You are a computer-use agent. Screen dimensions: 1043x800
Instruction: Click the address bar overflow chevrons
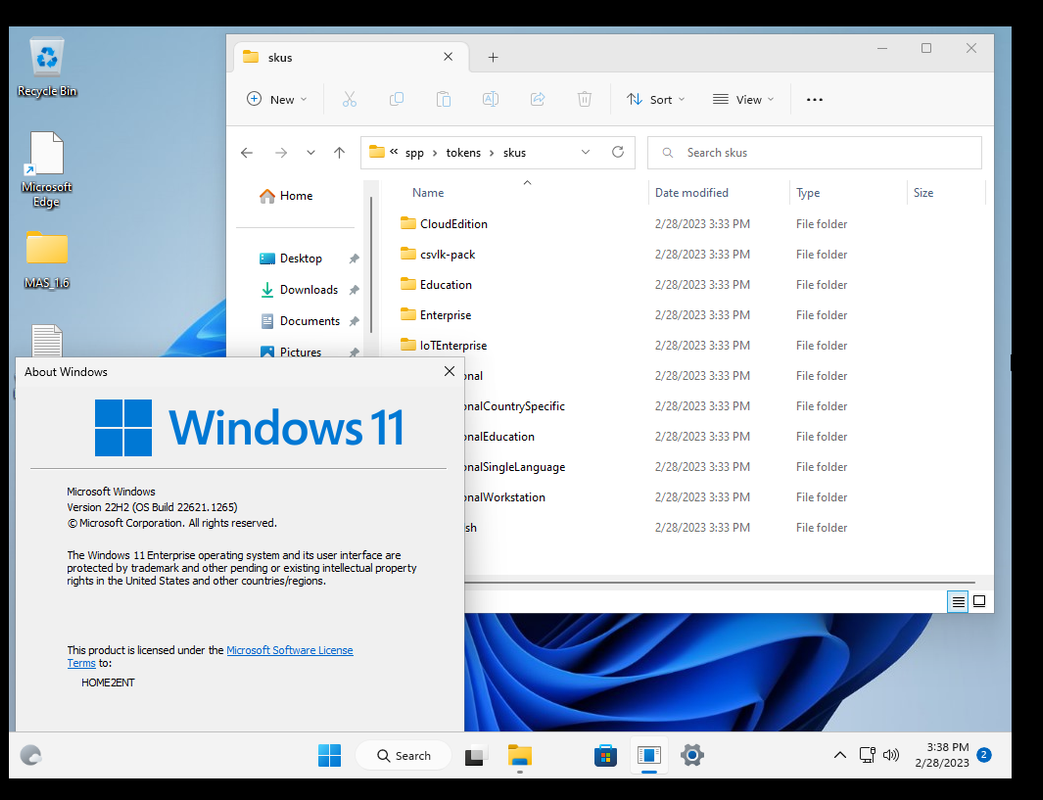[x=394, y=152]
